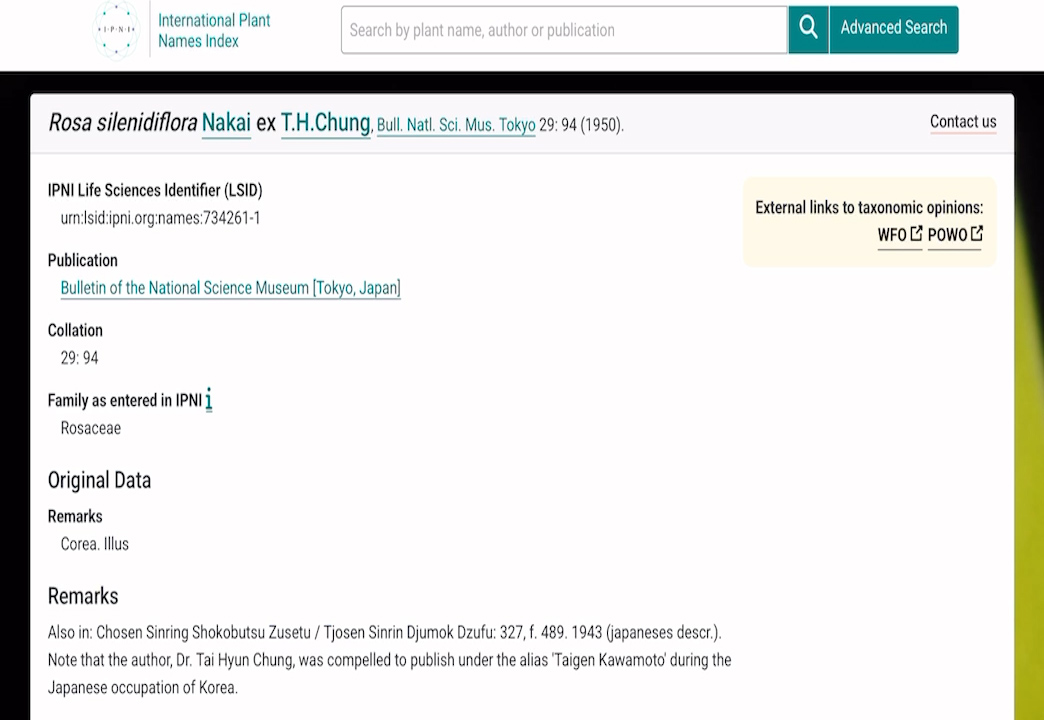Click the citation '29: 94 (1950).' in title
This screenshot has height=720, width=1044.
tap(581, 125)
